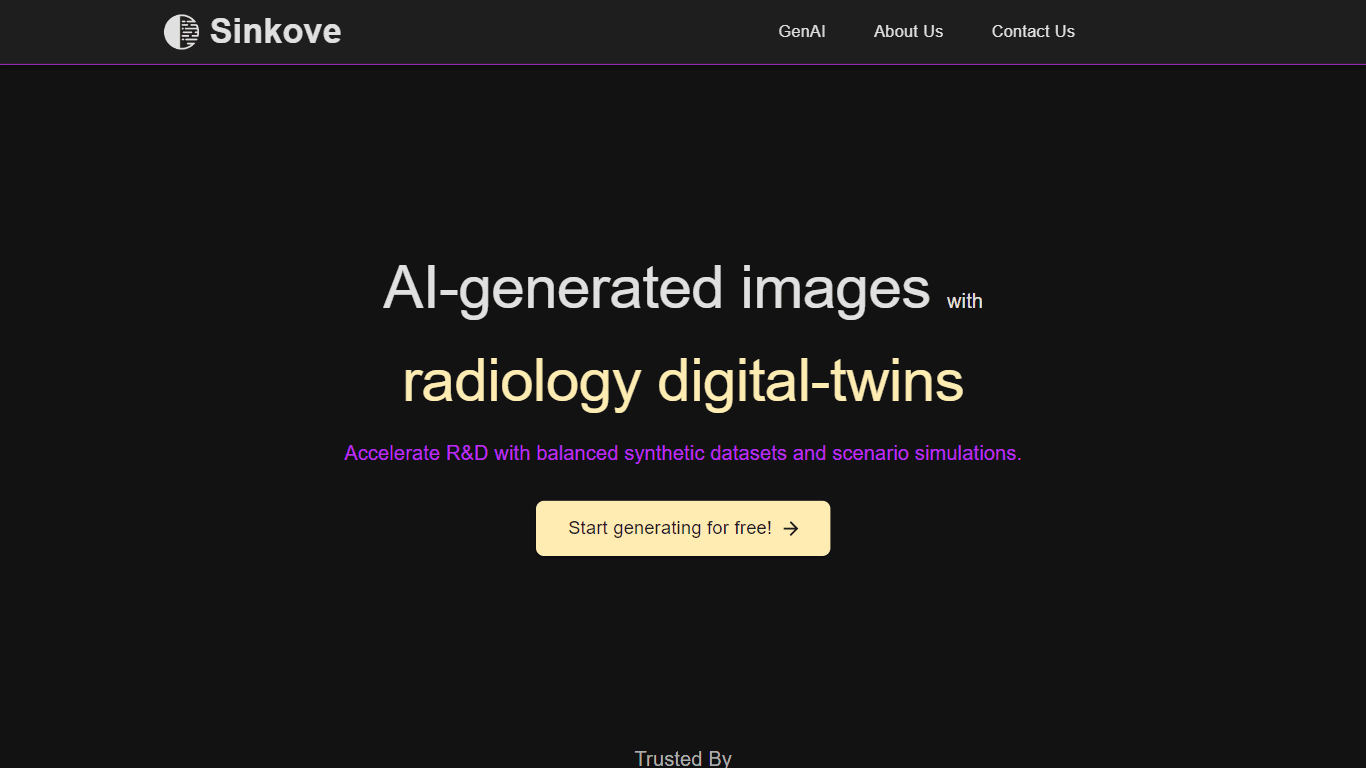Viewport: 1366px width, 768px height.
Task: Click the word 'images' in the headline
Action: [836, 288]
